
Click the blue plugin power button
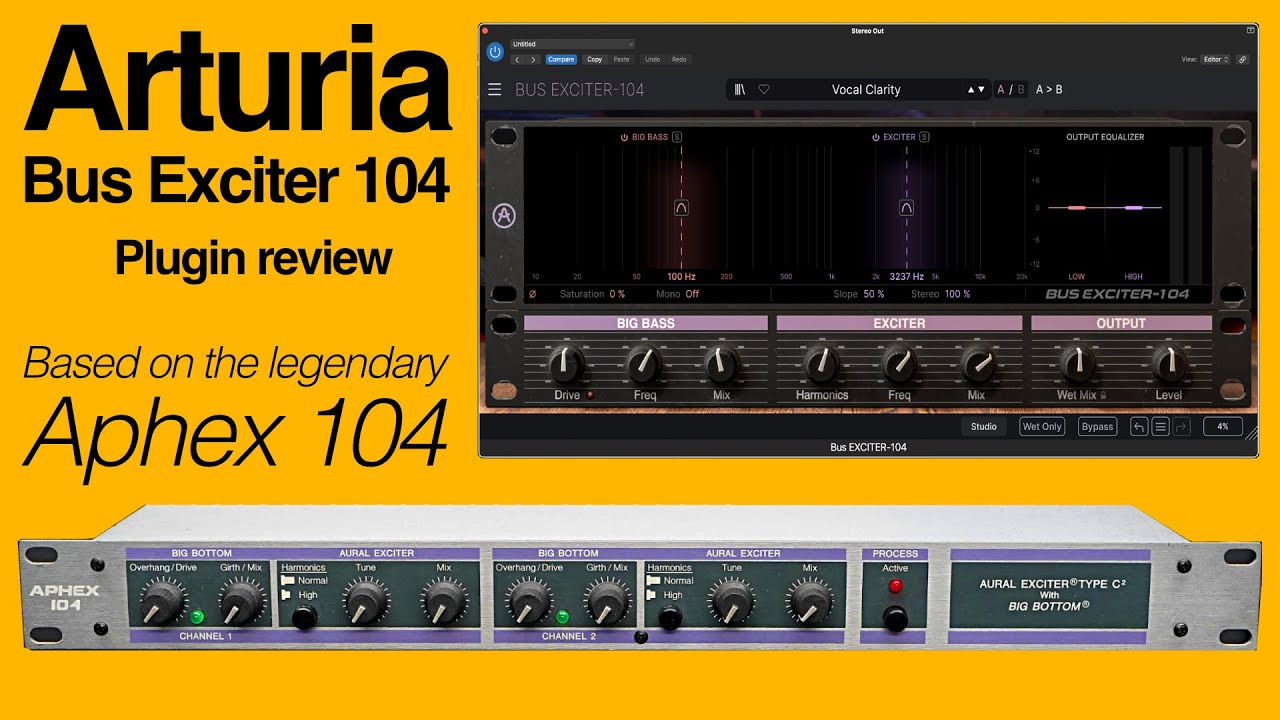(x=495, y=51)
